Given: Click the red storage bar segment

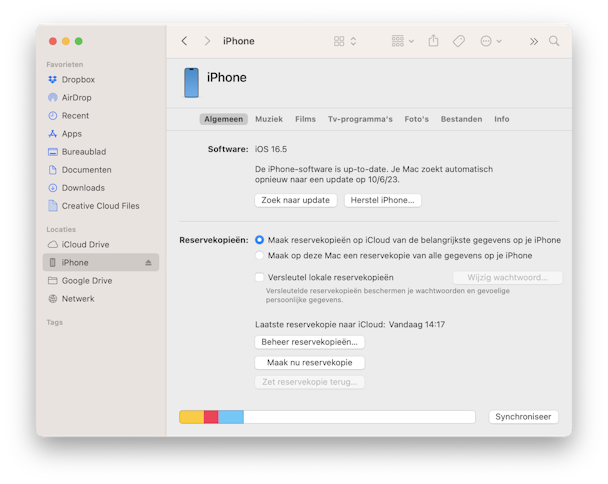Looking at the screenshot, I should [211, 417].
